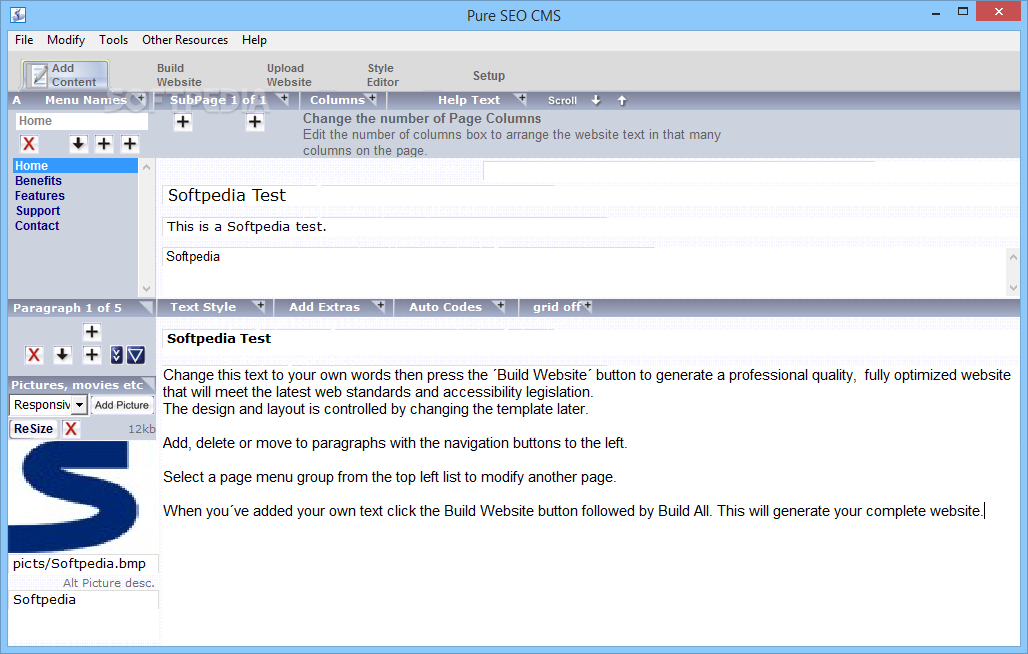This screenshot has width=1028, height=654.
Task: Click the 'A' label before Menu Names
Action: (x=16, y=100)
